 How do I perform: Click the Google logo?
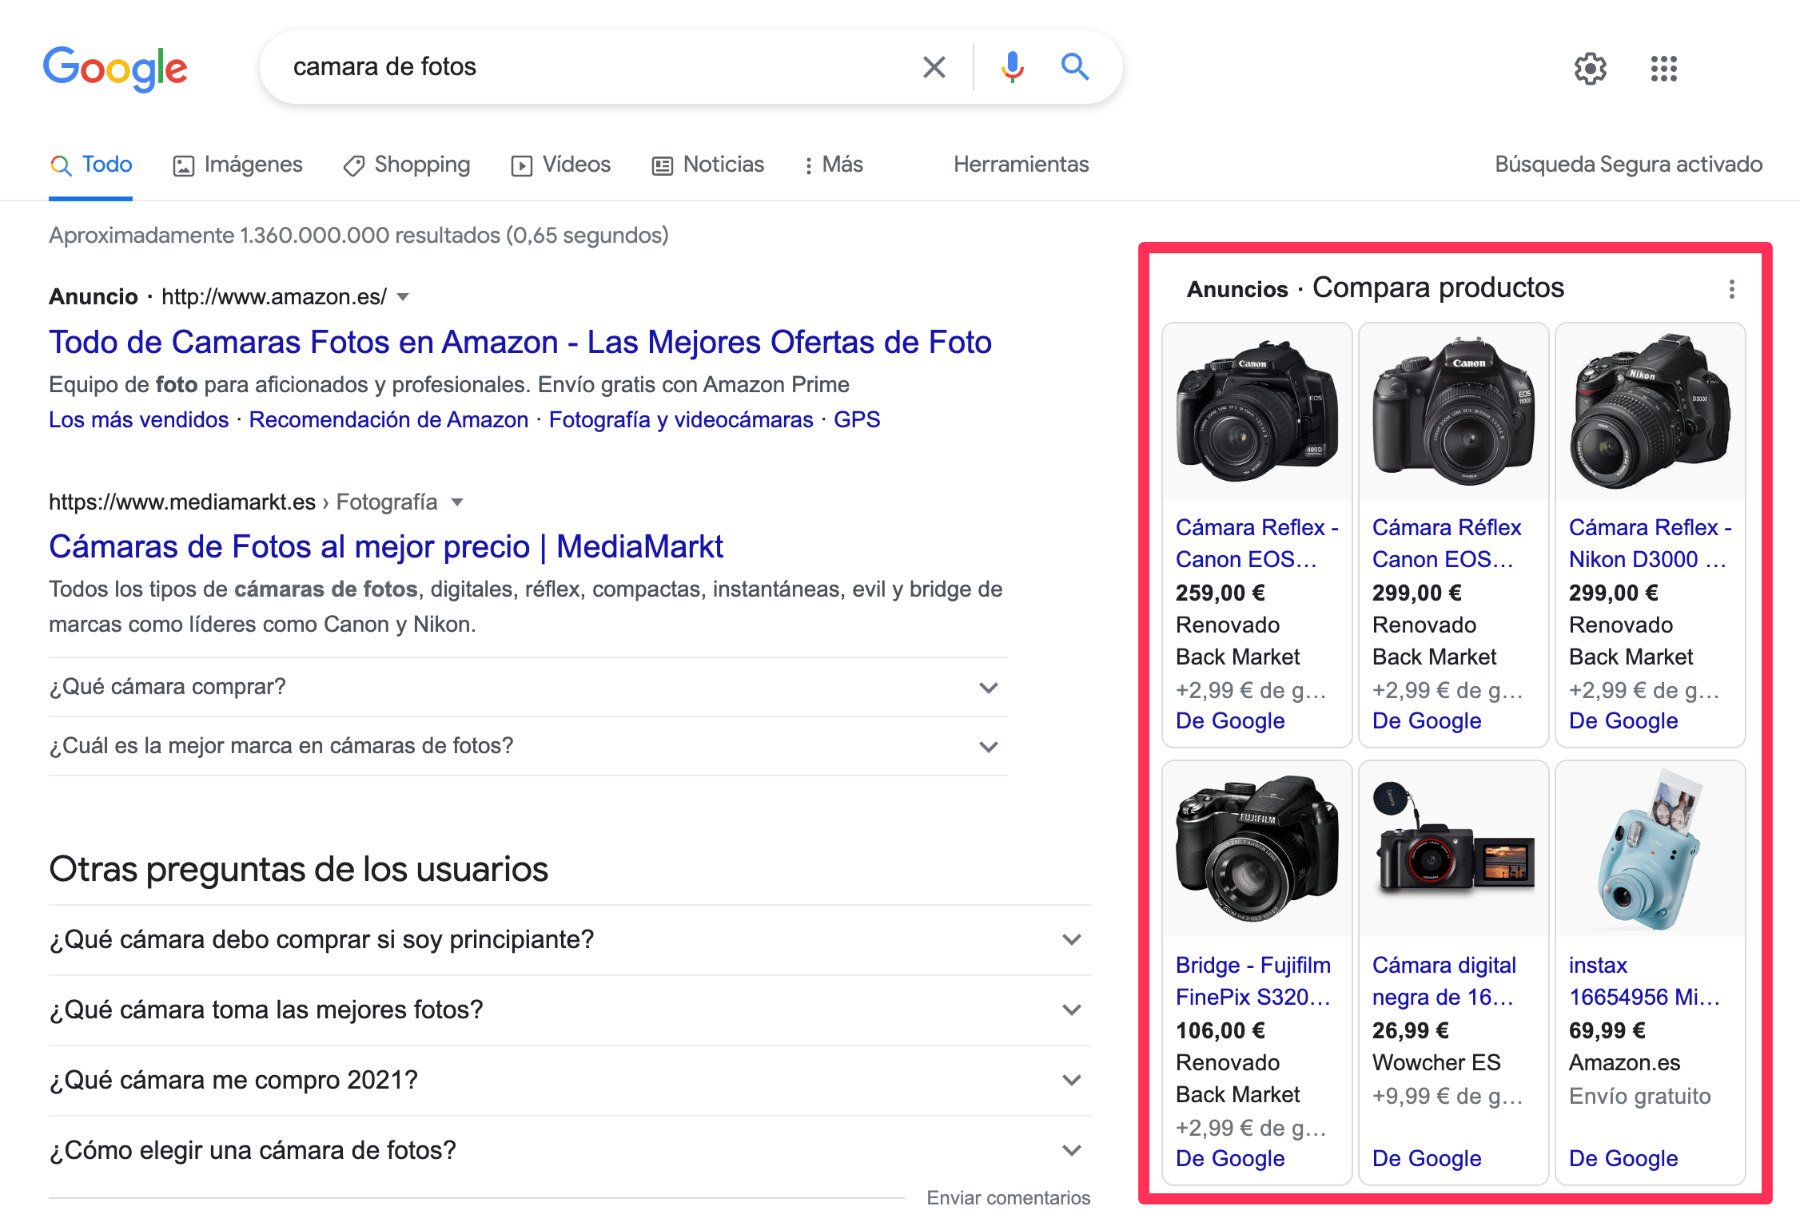(x=115, y=68)
